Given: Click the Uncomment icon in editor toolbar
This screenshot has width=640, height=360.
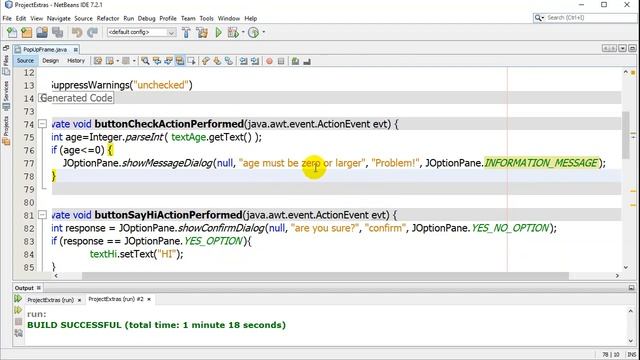Looking at the screenshot, I should click(307, 61).
